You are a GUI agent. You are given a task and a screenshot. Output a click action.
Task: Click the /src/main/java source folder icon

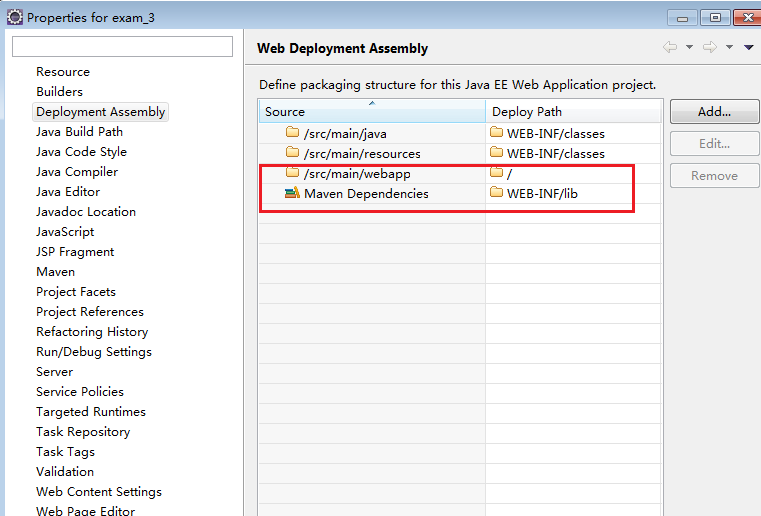coord(292,133)
